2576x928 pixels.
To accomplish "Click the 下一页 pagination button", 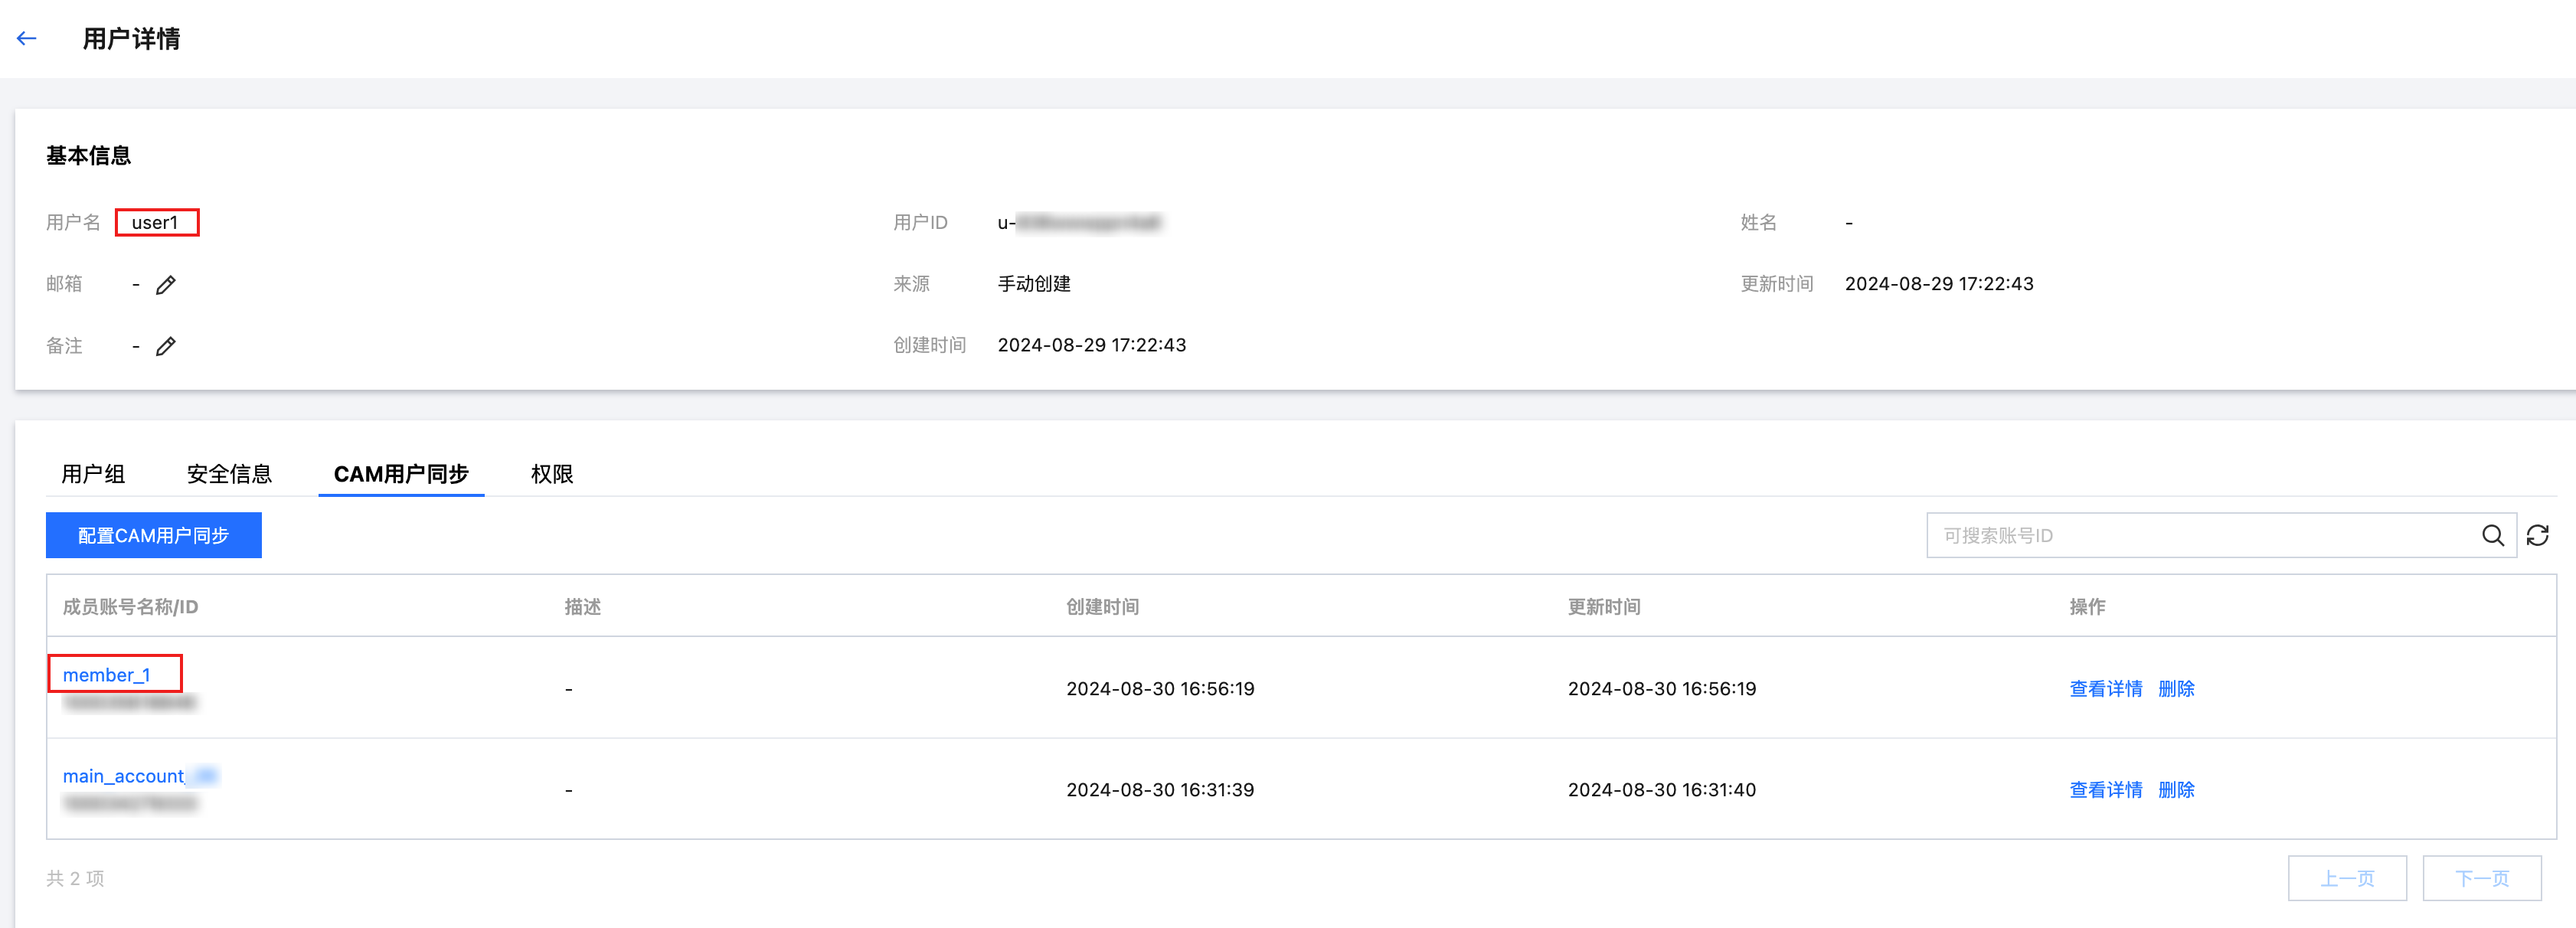I will (2481, 879).
